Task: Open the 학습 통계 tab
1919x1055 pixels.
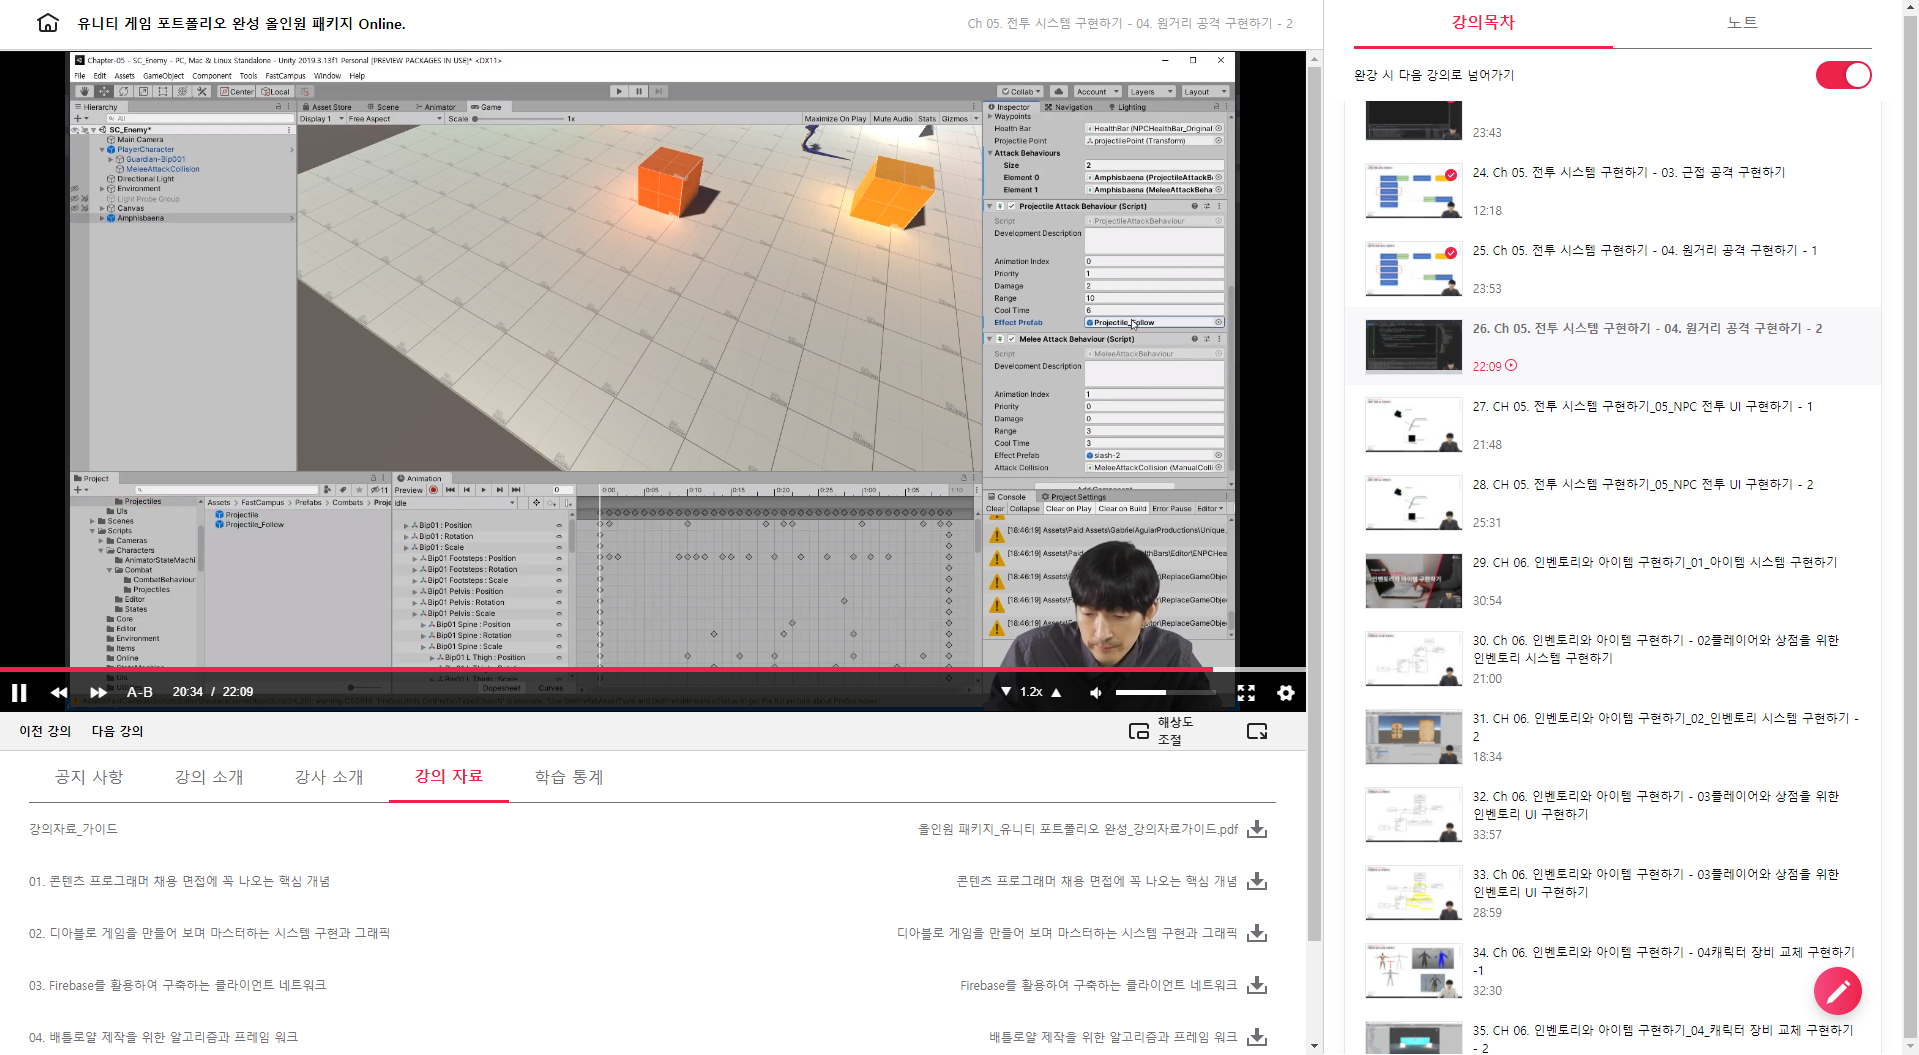Action: (569, 777)
